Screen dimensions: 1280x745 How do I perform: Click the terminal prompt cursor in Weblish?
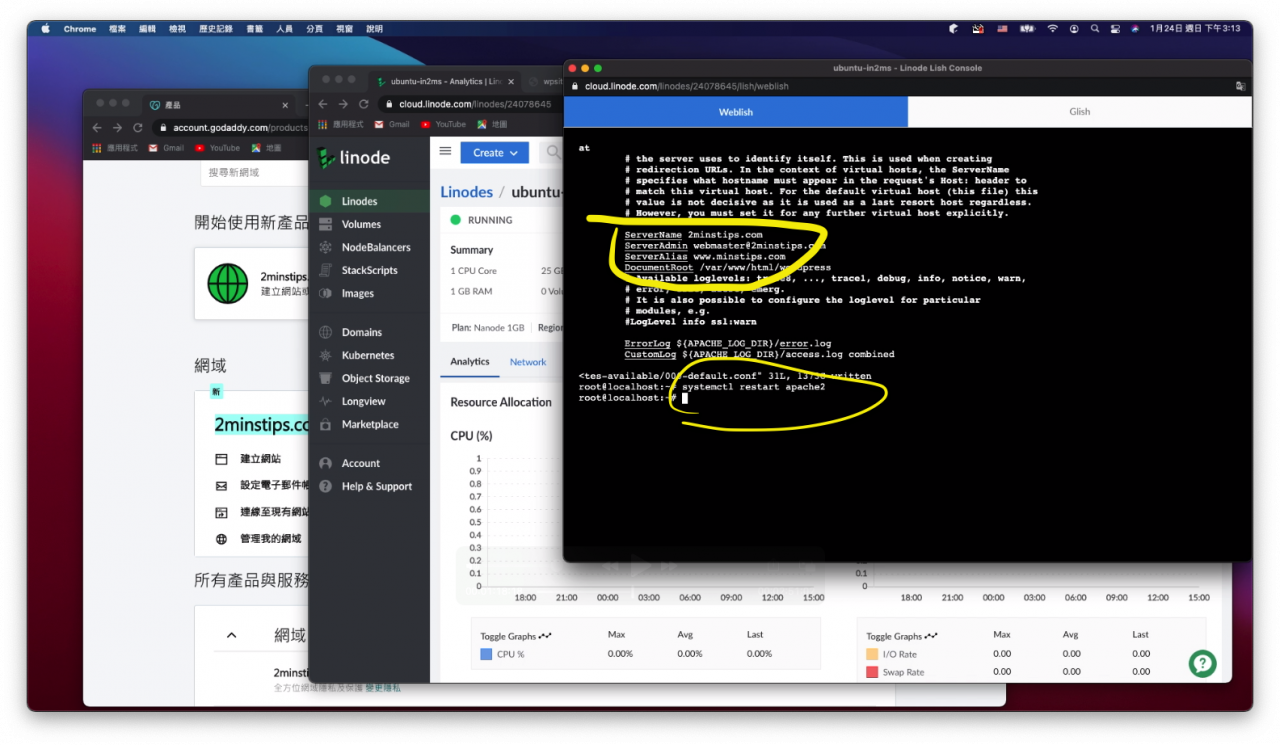tap(685, 398)
